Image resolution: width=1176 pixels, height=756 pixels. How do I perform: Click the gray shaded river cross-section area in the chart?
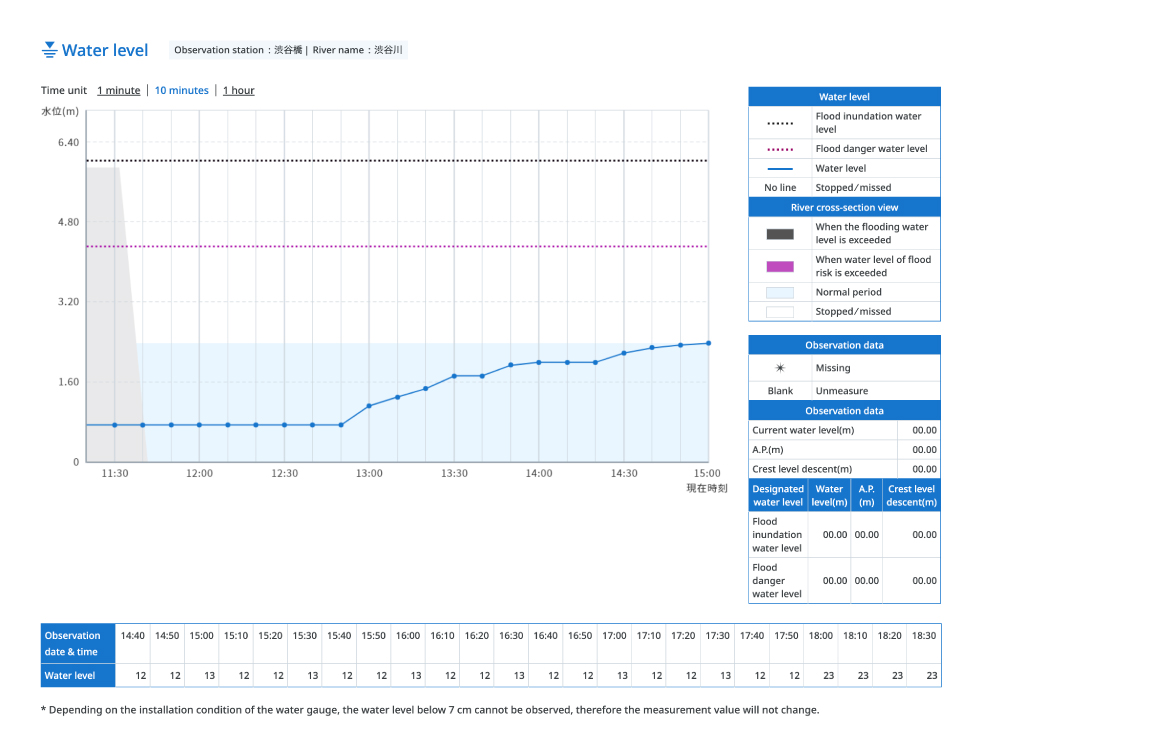tap(111, 315)
